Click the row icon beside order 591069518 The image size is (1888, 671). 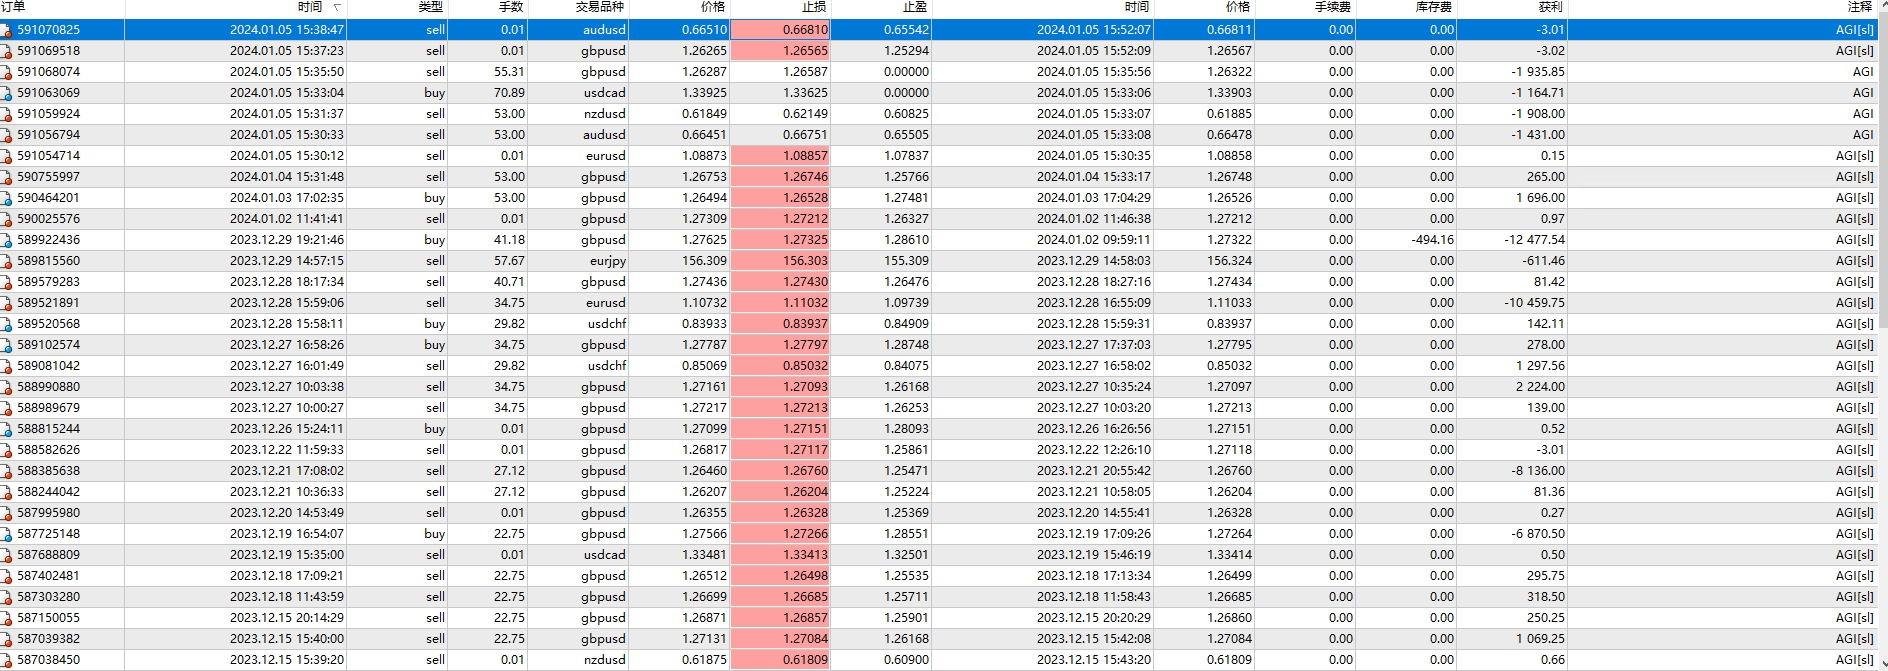pos(7,51)
